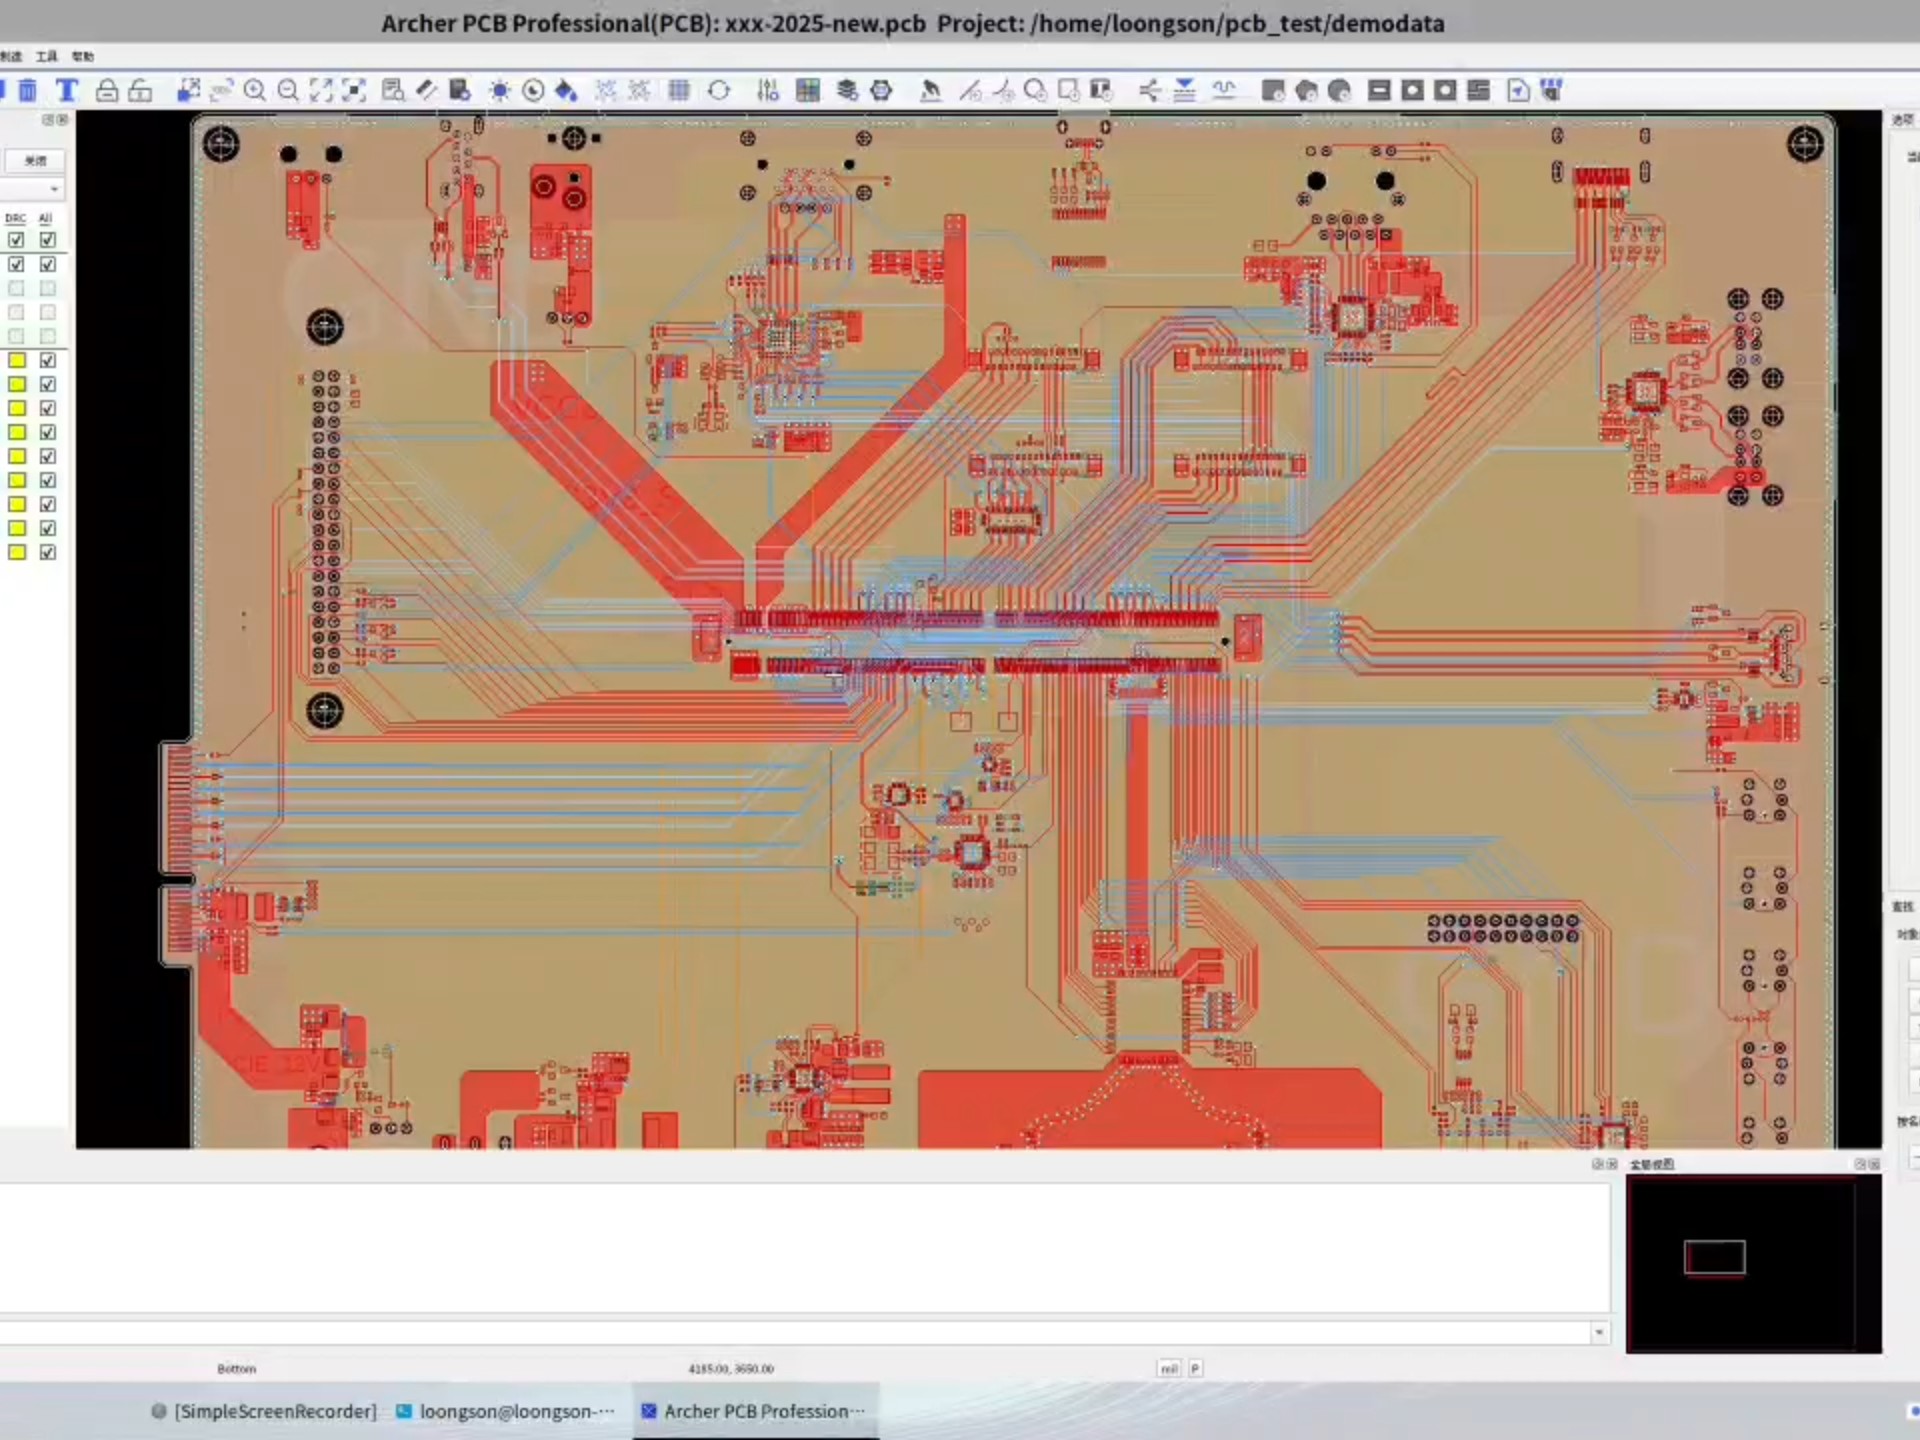Open the 帮助 menu
This screenshot has width=1920, height=1440.
click(83, 56)
